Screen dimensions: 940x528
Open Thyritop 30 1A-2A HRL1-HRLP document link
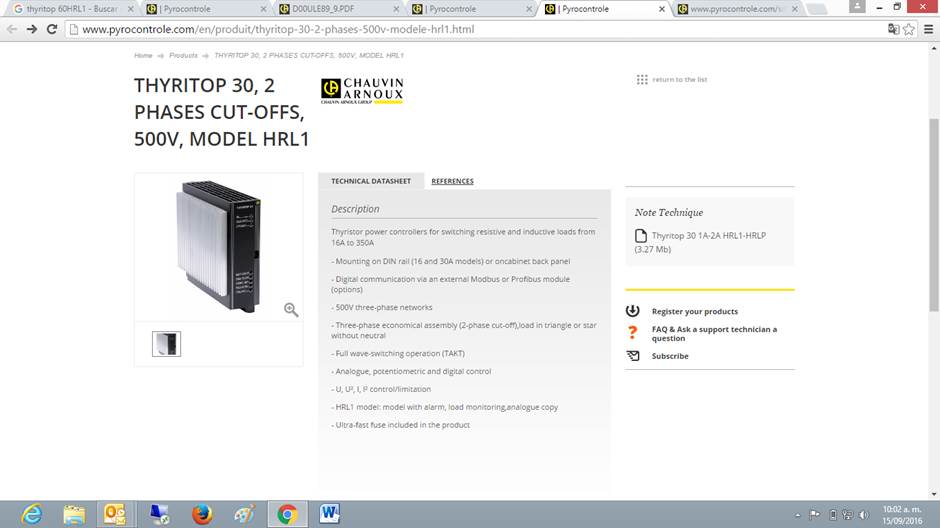tap(700, 242)
